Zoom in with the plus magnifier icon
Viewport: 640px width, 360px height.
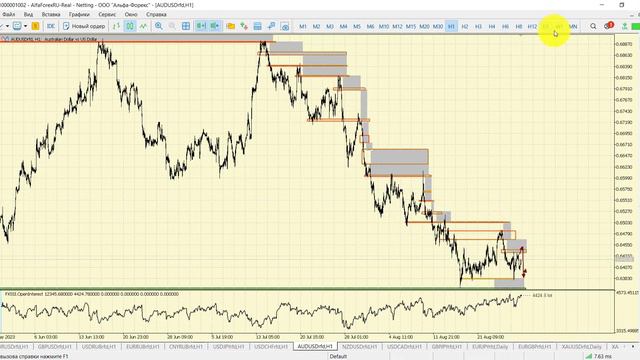159,26
